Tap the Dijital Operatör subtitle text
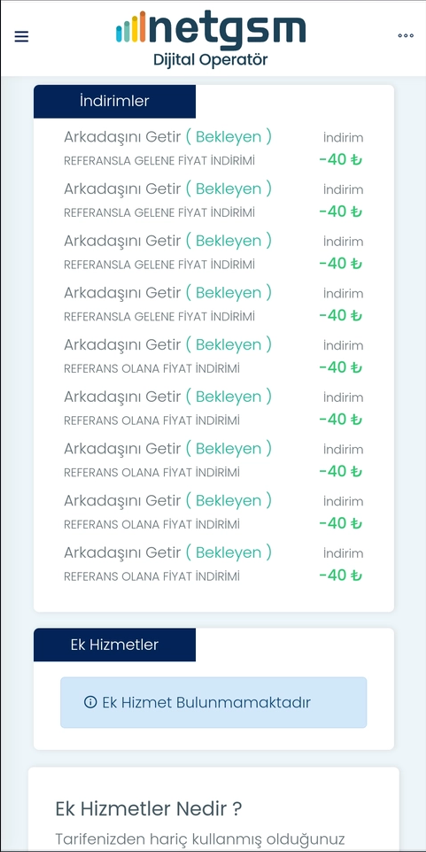This screenshot has width=426, height=852. (x=210, y=60)
